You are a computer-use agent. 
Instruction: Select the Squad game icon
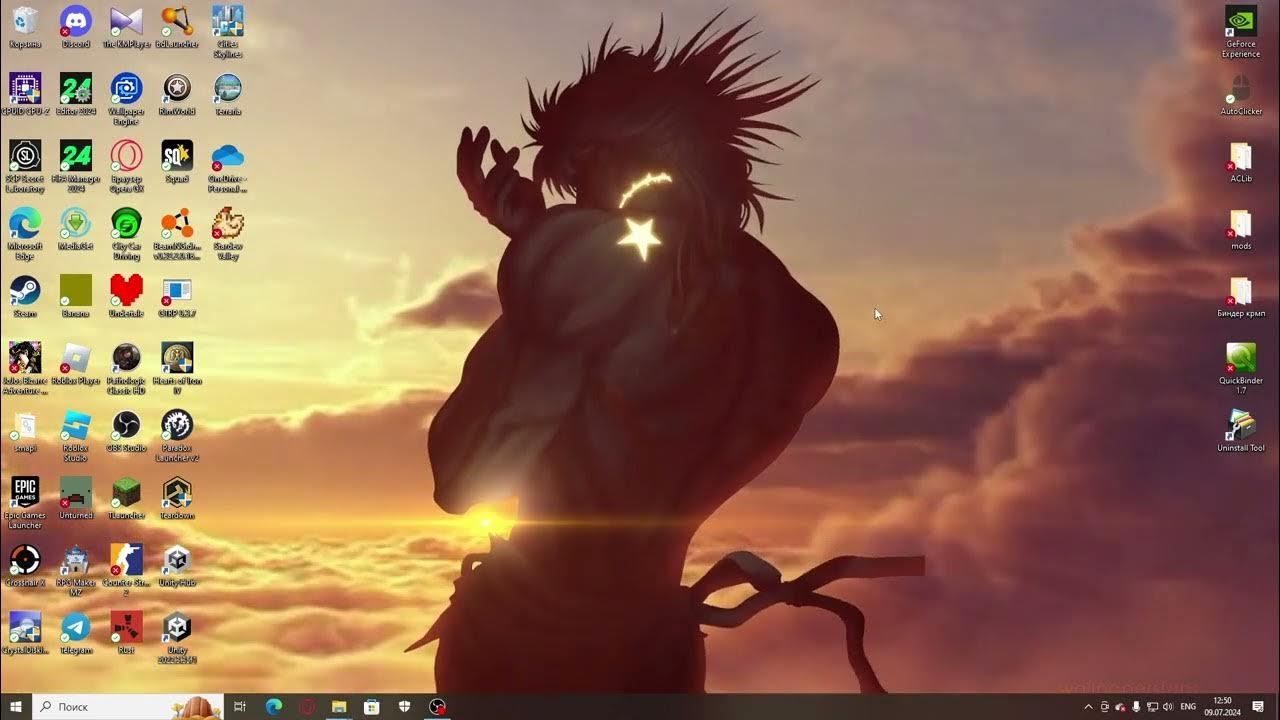[177, 161]
